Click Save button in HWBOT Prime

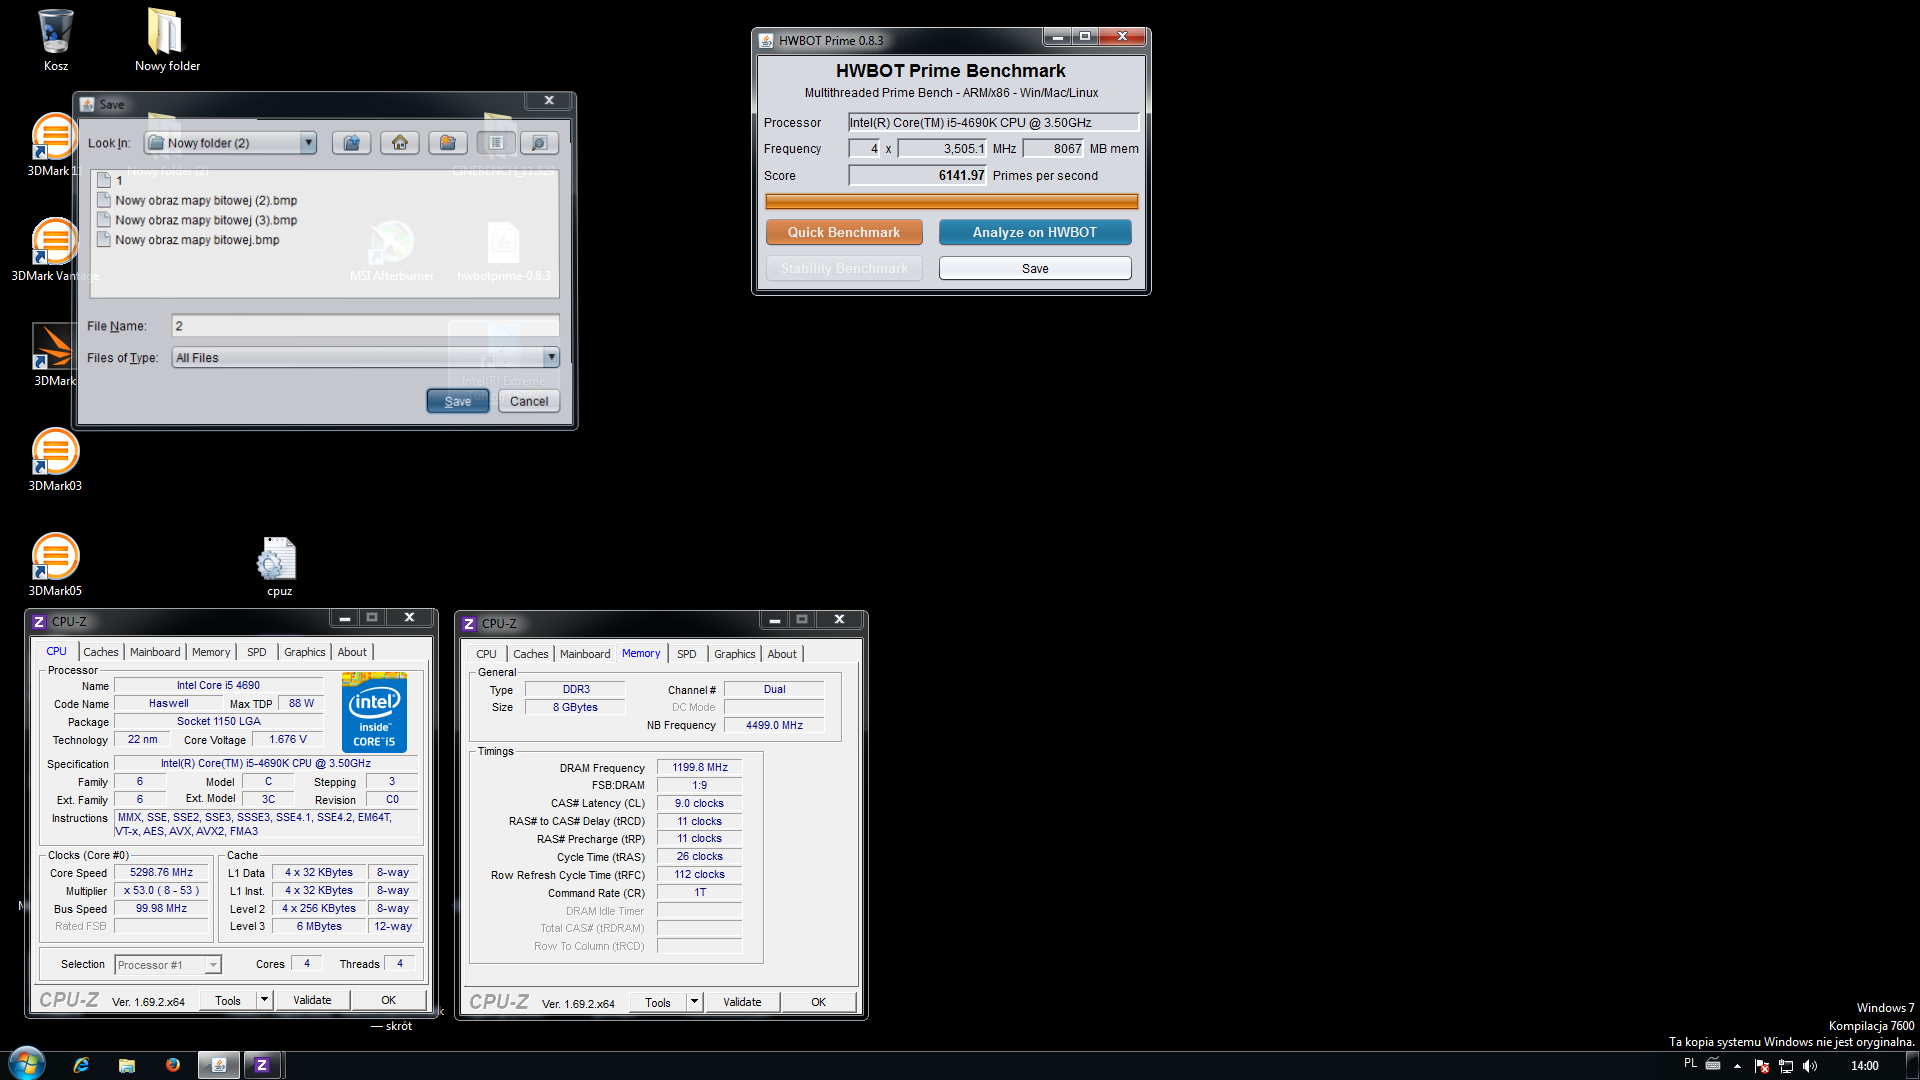coord(1035,268)
